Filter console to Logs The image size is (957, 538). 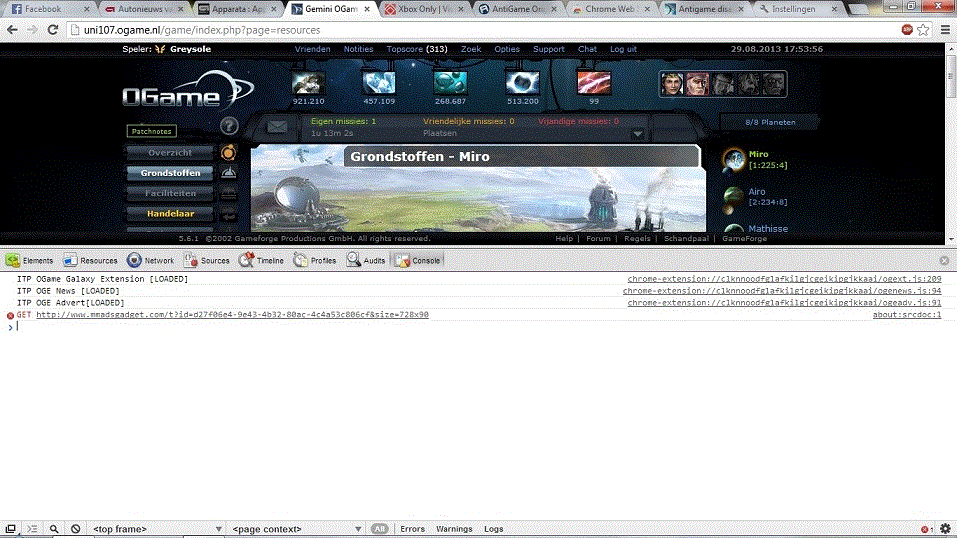tap(494, 529)
